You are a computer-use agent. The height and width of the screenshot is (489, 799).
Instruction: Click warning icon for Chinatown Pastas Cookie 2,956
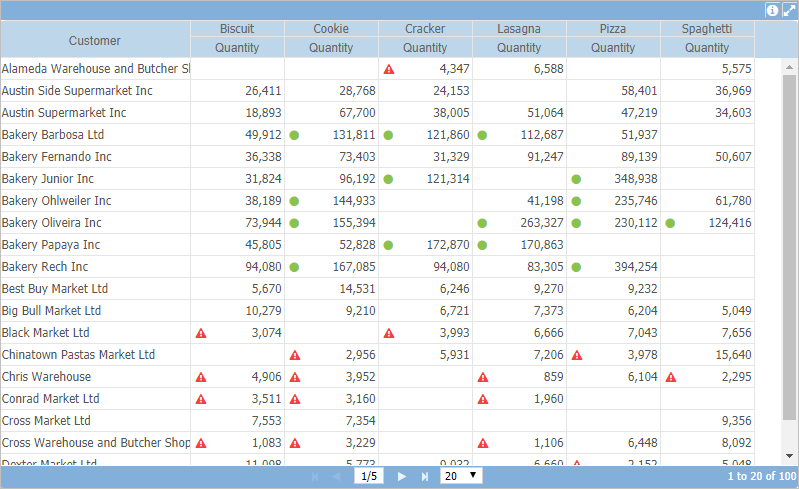click(295, 356)
